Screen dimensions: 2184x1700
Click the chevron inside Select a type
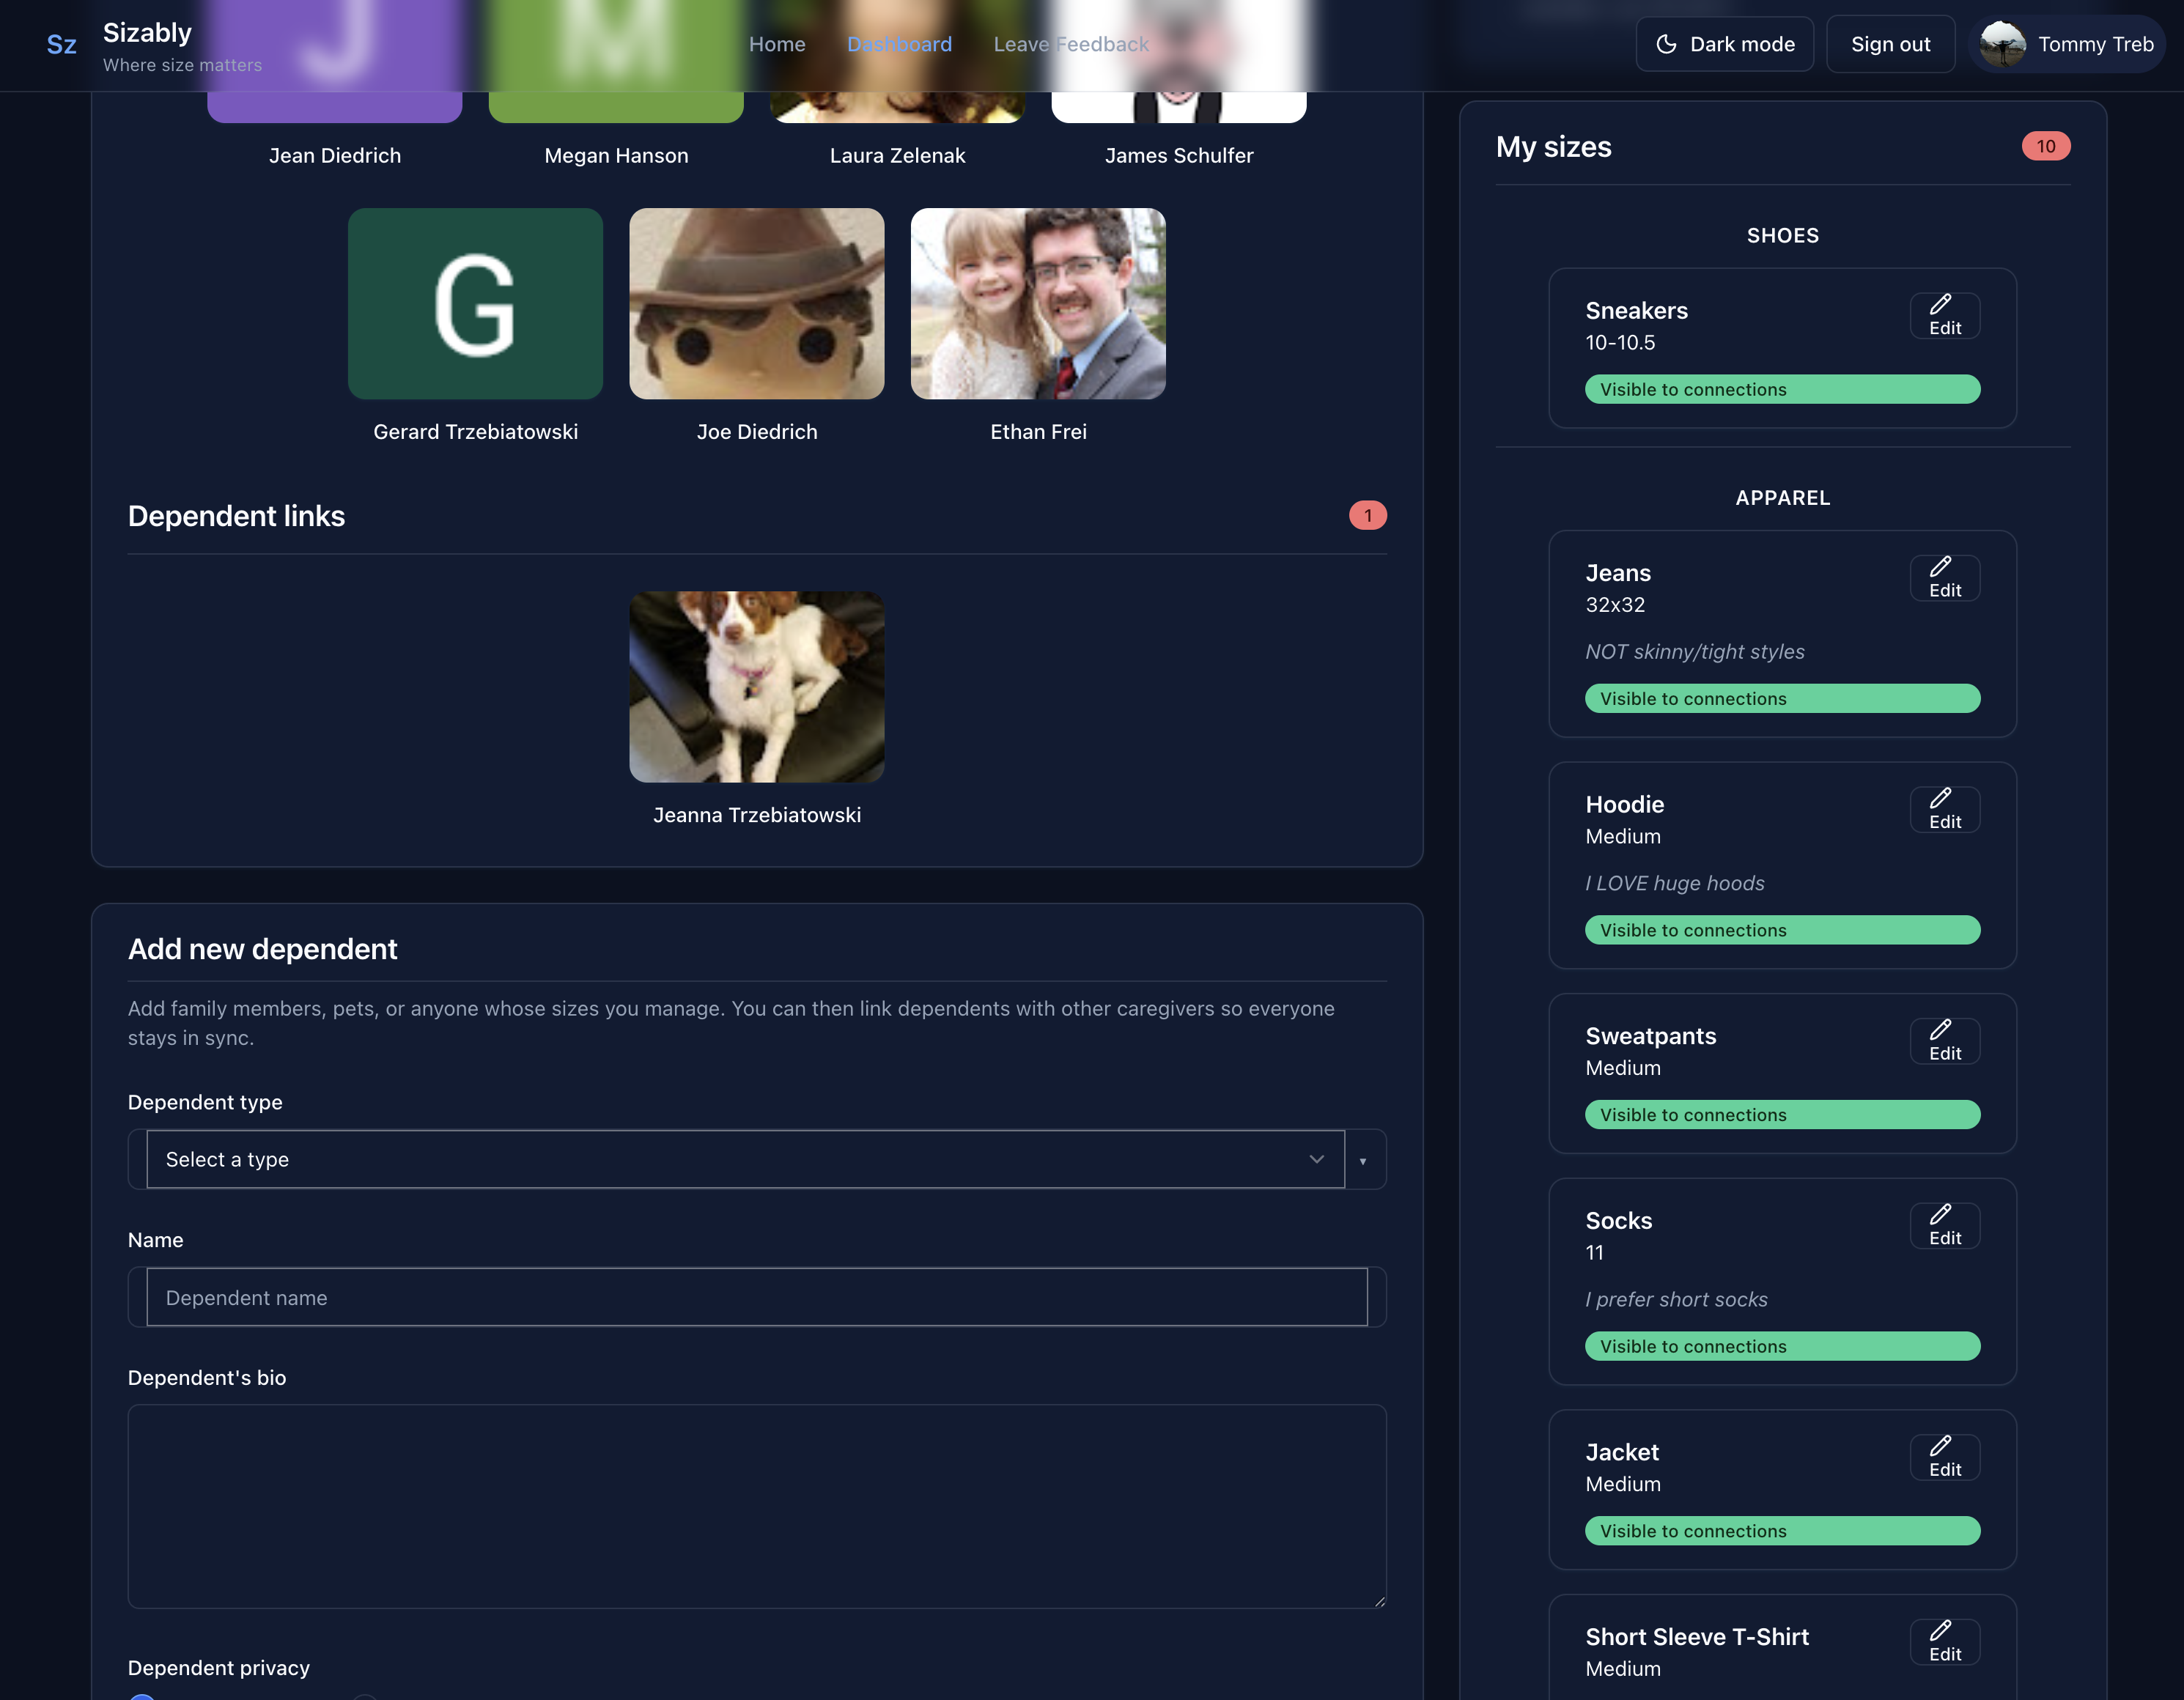pos(1316,1159)
